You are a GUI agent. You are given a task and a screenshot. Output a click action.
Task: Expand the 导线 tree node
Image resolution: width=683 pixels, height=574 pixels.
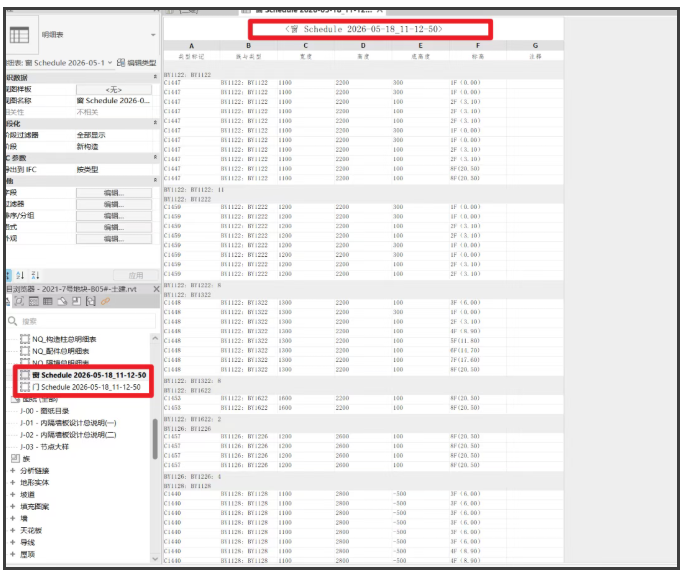pos(13,542)
